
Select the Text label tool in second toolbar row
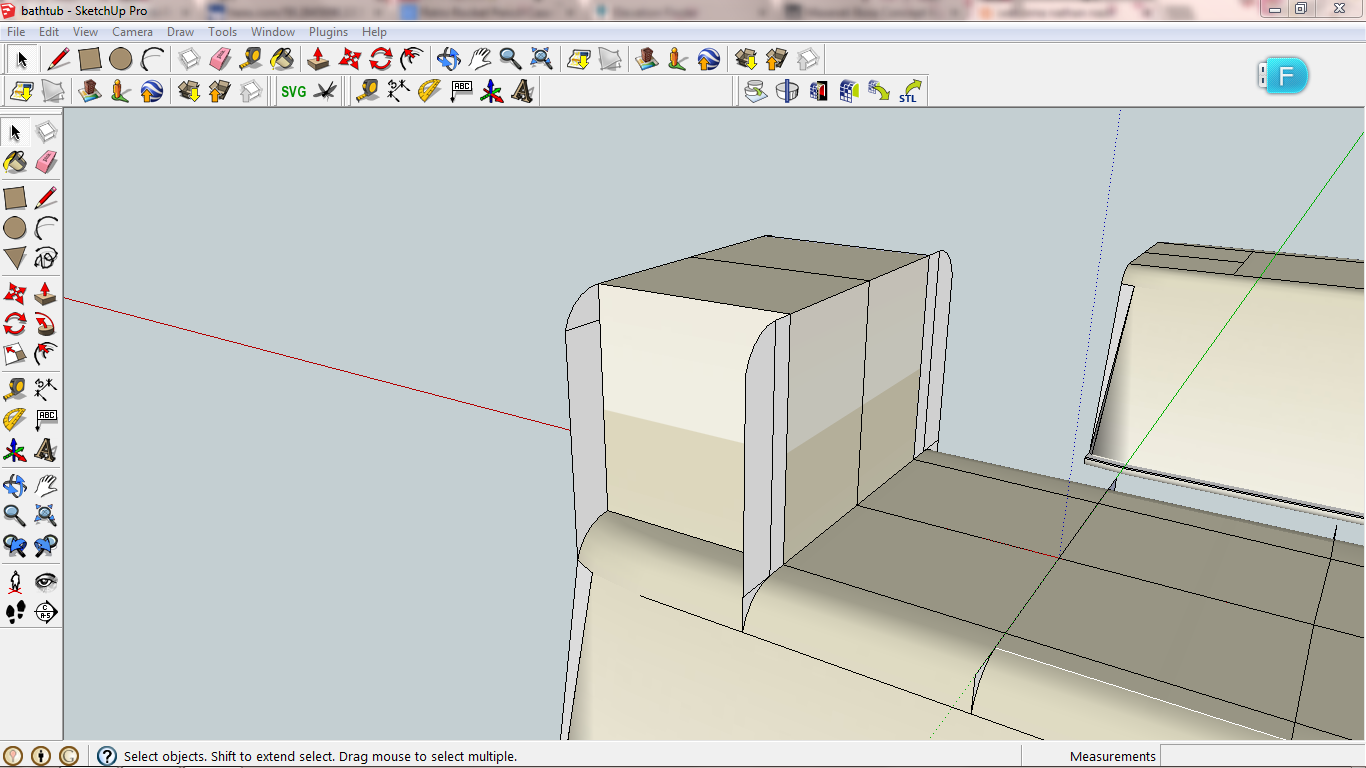point(461,92)
